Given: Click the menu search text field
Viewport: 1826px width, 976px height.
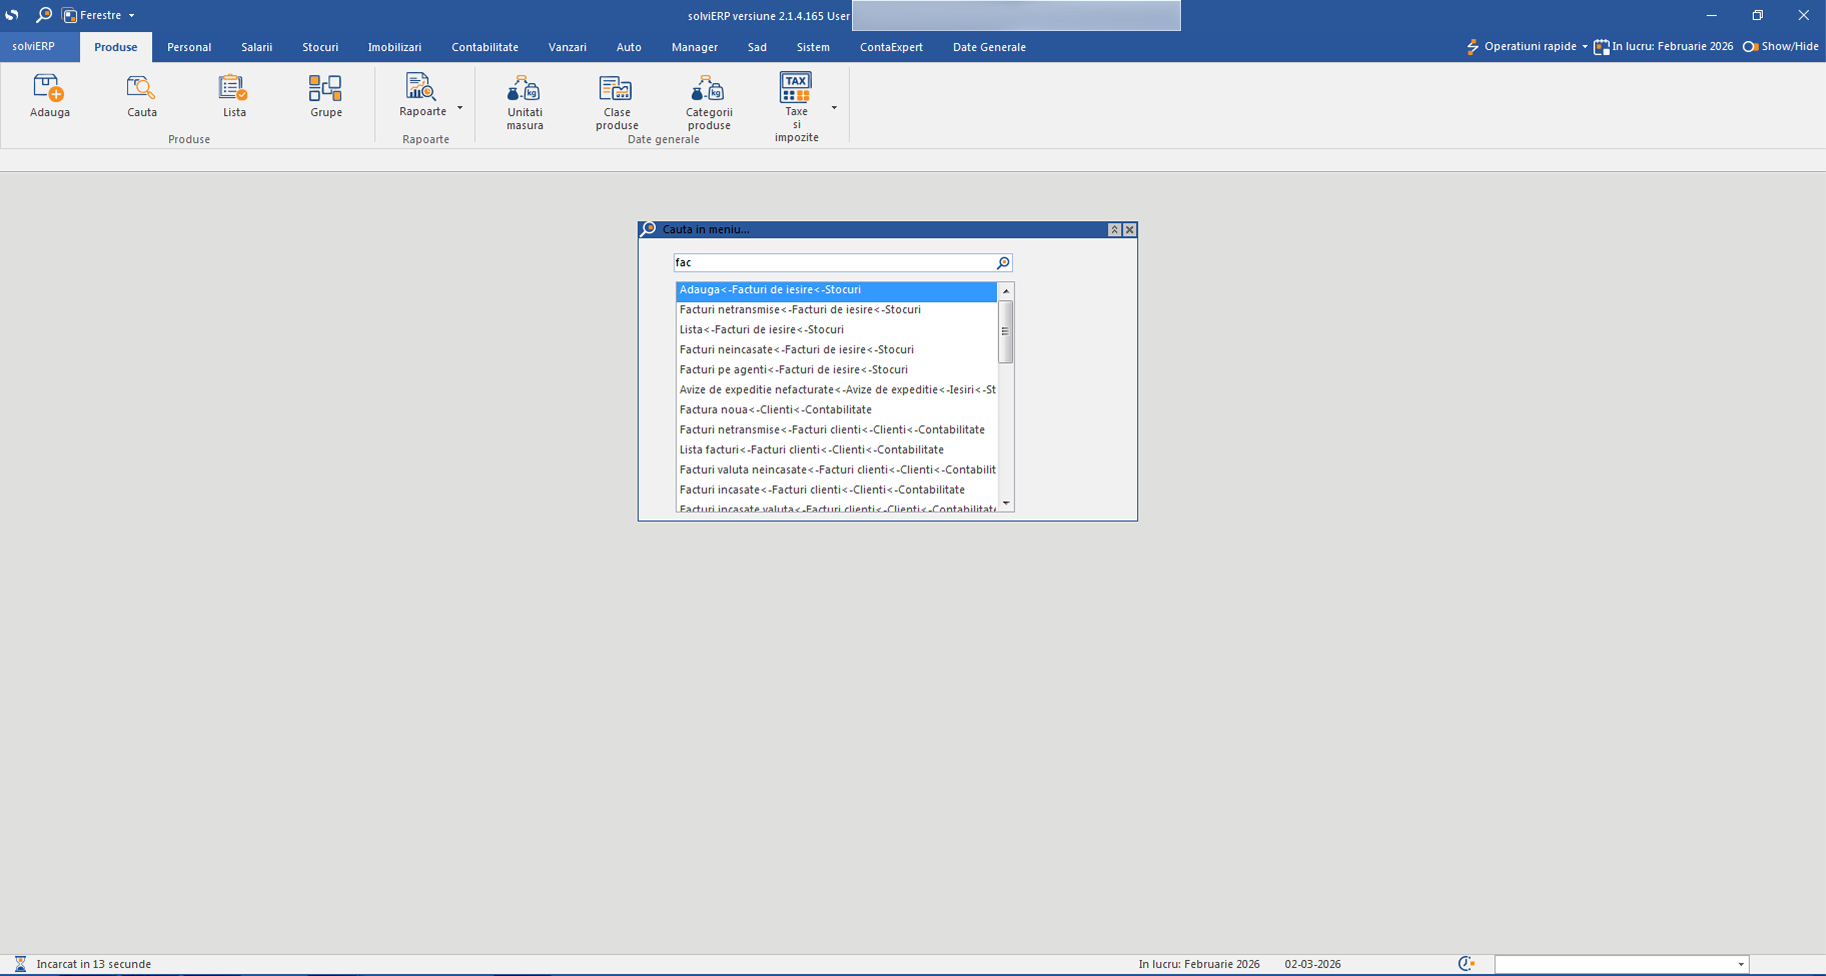Looking at the screenshot, I should pyautogui.click(x=832, y=263).
